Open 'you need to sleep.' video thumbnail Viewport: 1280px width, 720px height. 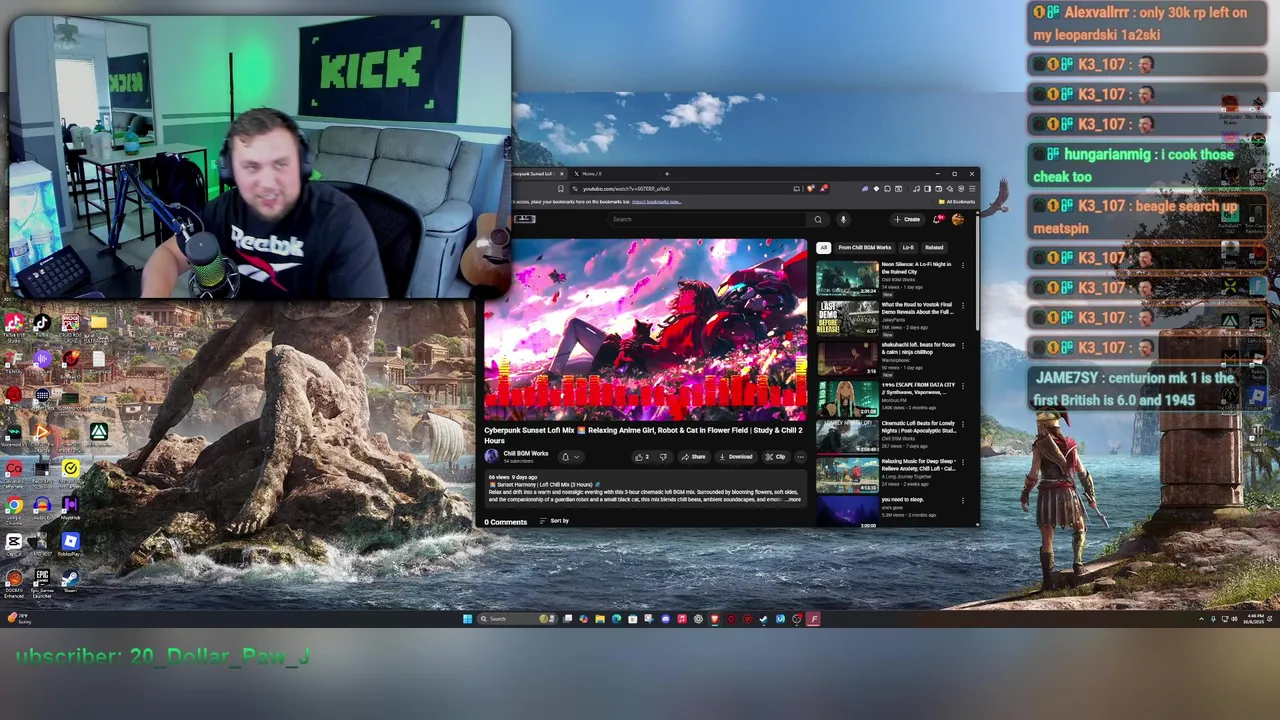[x=847, y=512]
